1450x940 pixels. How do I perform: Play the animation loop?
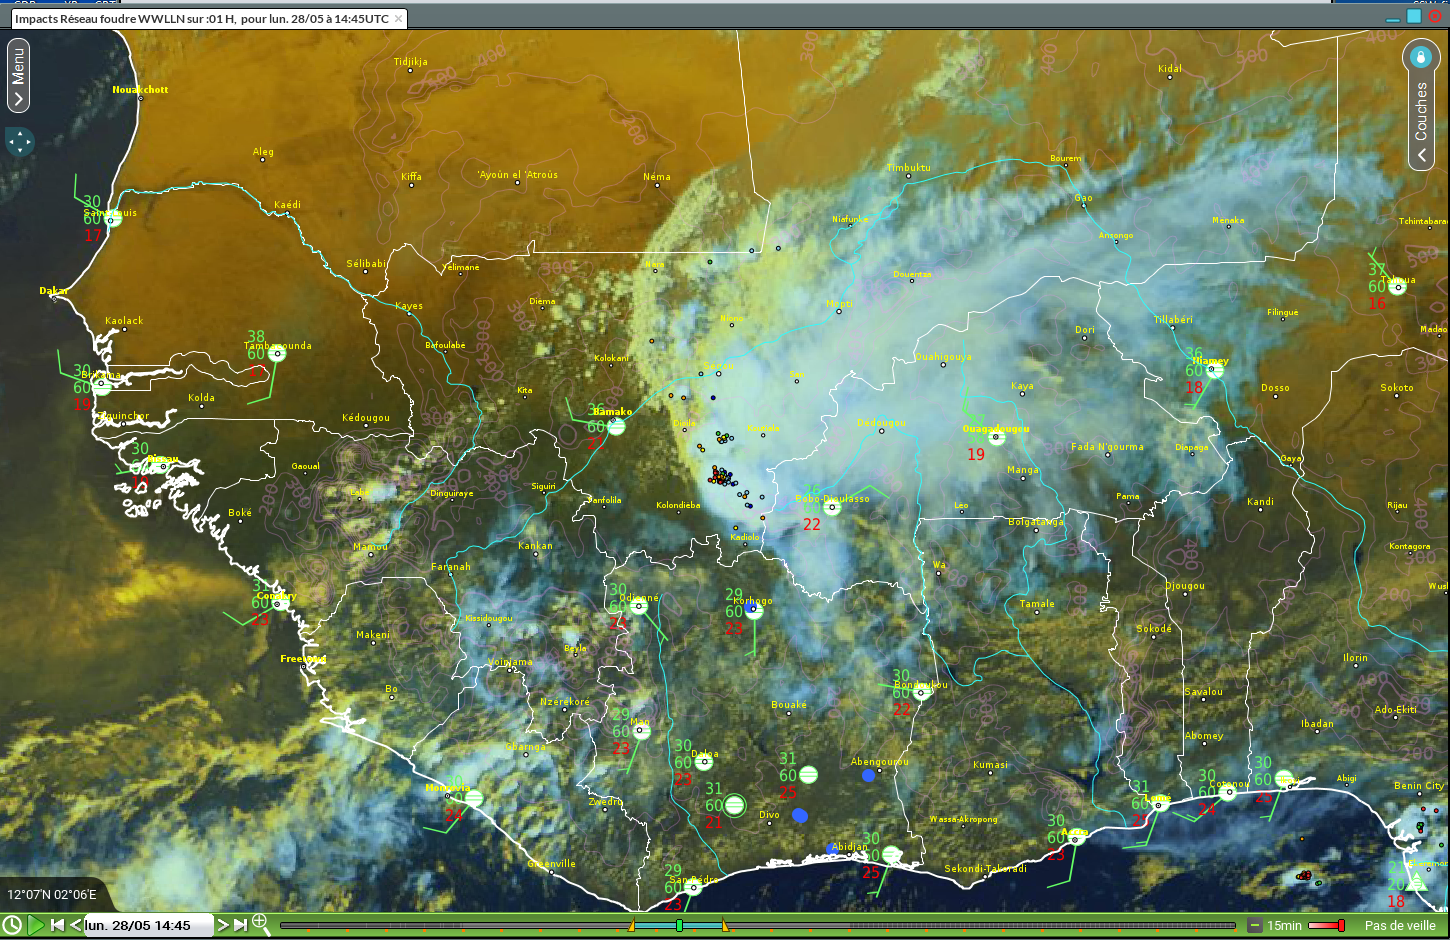pos(36,925)
